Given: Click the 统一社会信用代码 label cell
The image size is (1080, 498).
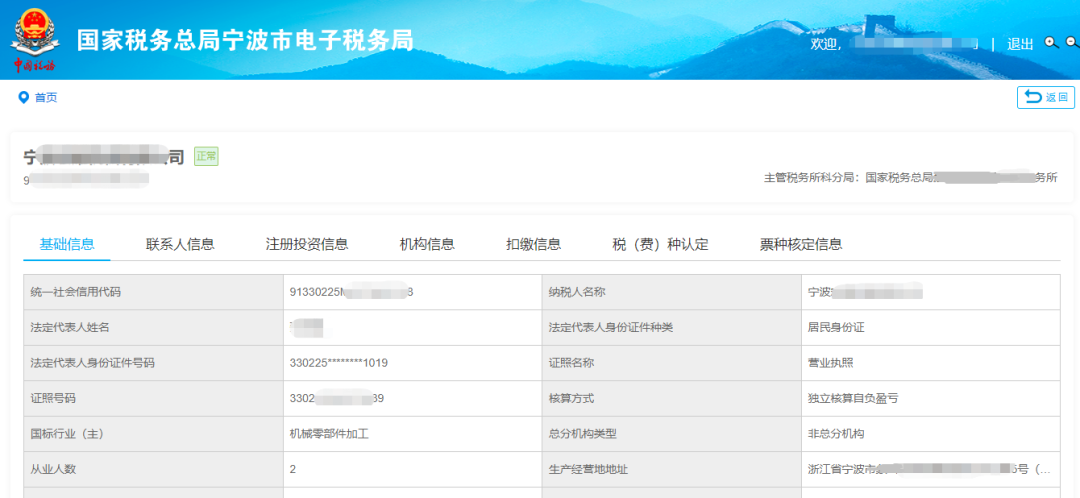Looking at the screenshot, I should pos(154,292).
